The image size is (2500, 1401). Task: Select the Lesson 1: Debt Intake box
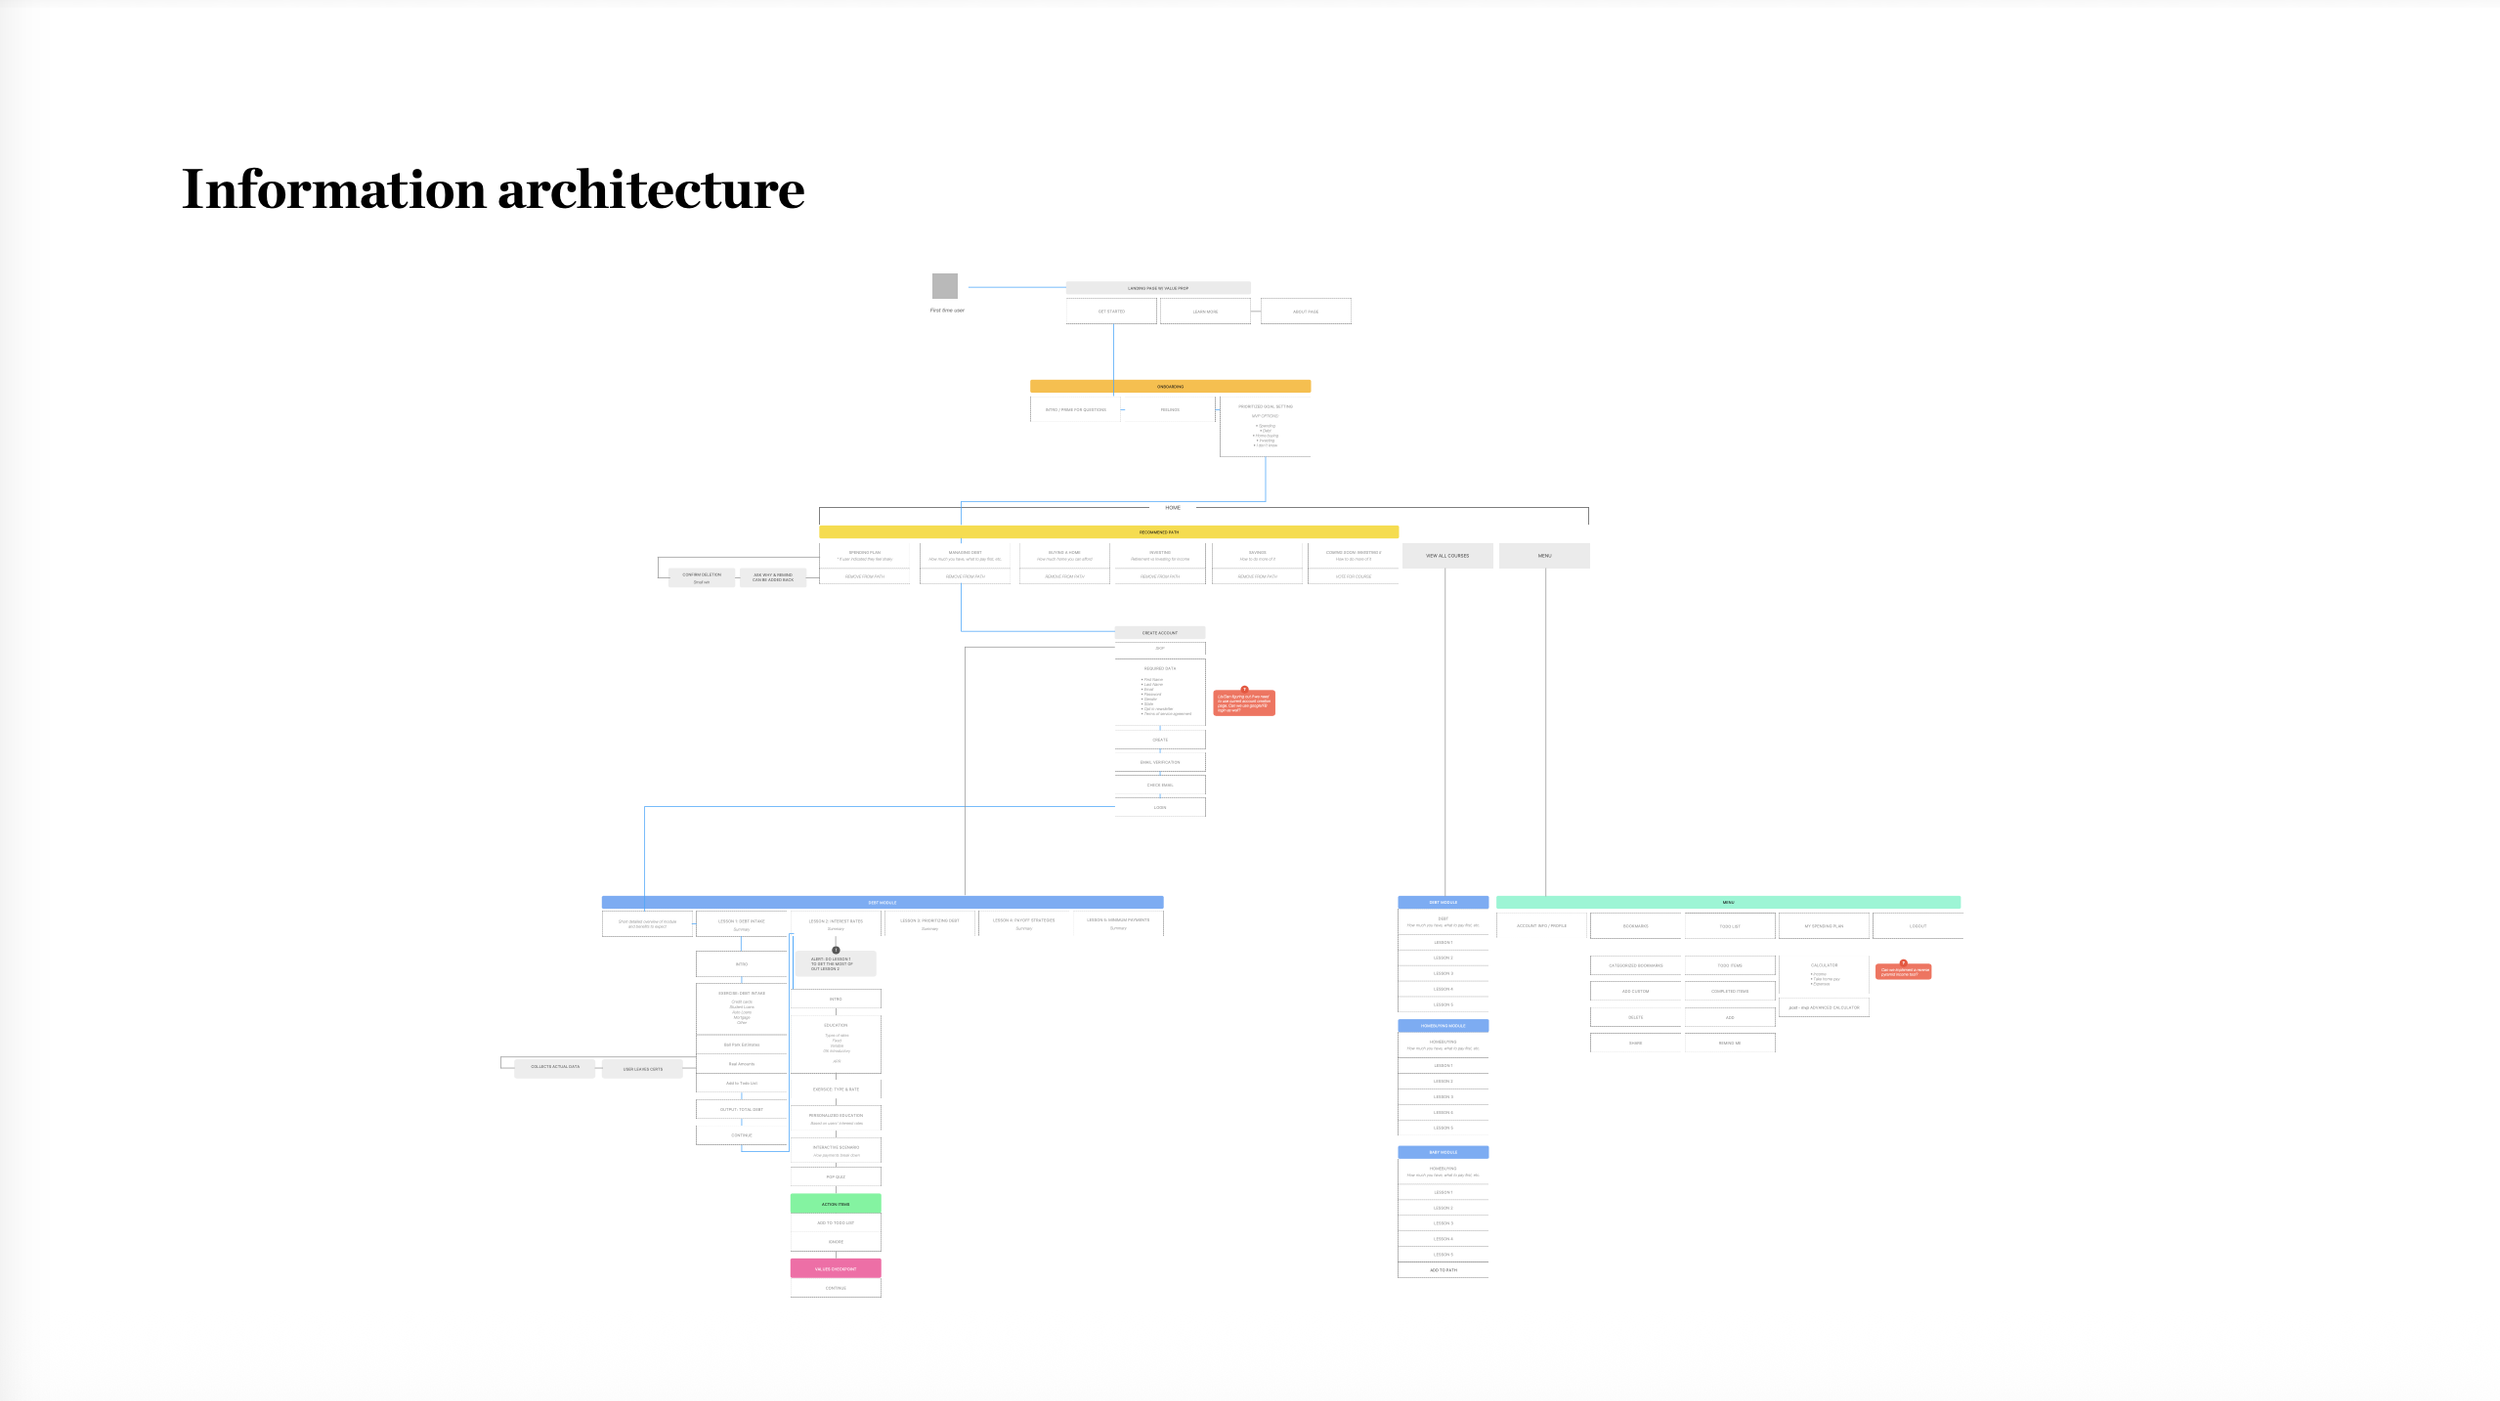(x=741, y=924)
